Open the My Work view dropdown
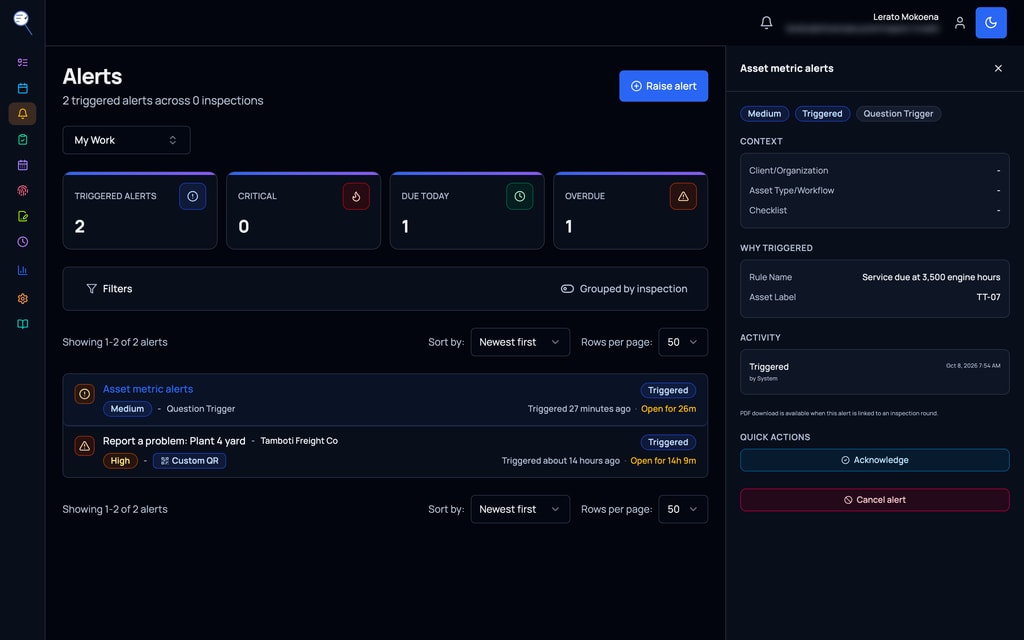The width and height of the screenshot is (1024, 640). pos(126,140)
